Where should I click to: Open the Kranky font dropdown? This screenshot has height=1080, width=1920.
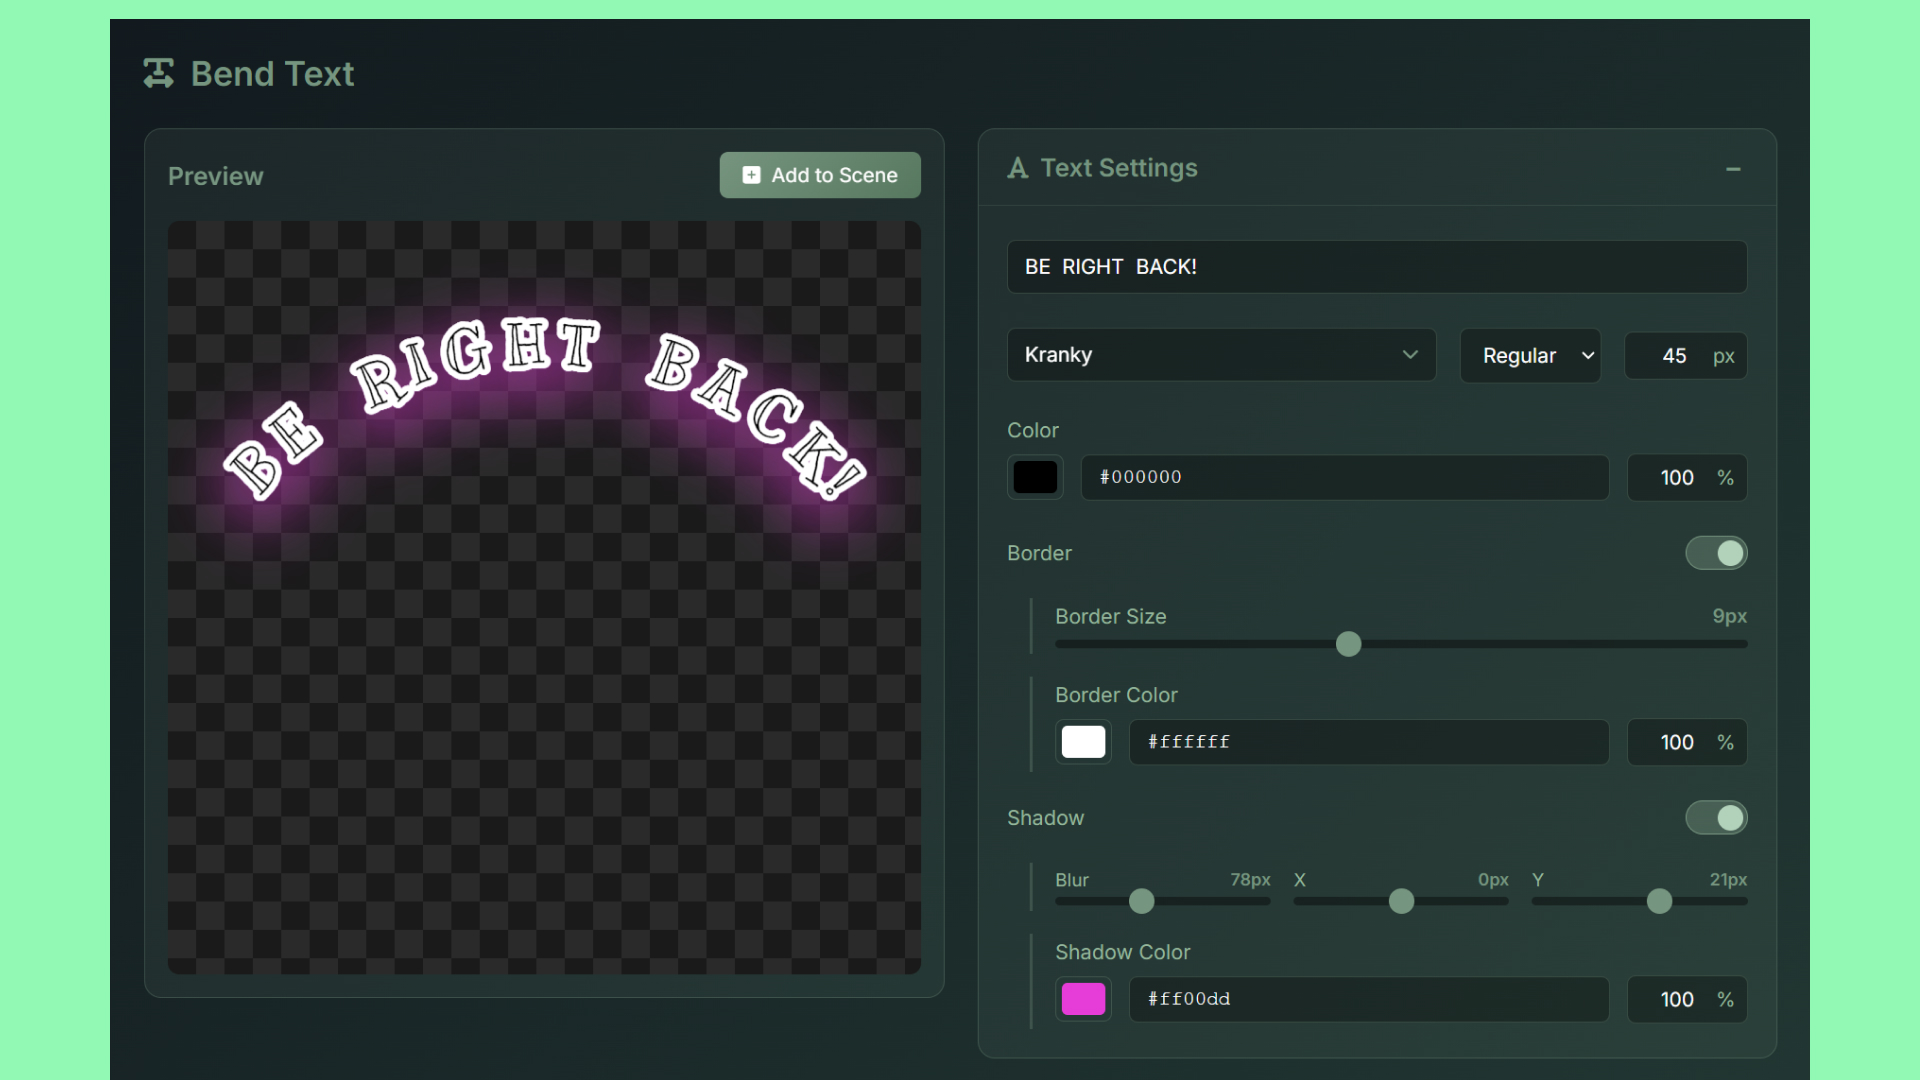1221,355
